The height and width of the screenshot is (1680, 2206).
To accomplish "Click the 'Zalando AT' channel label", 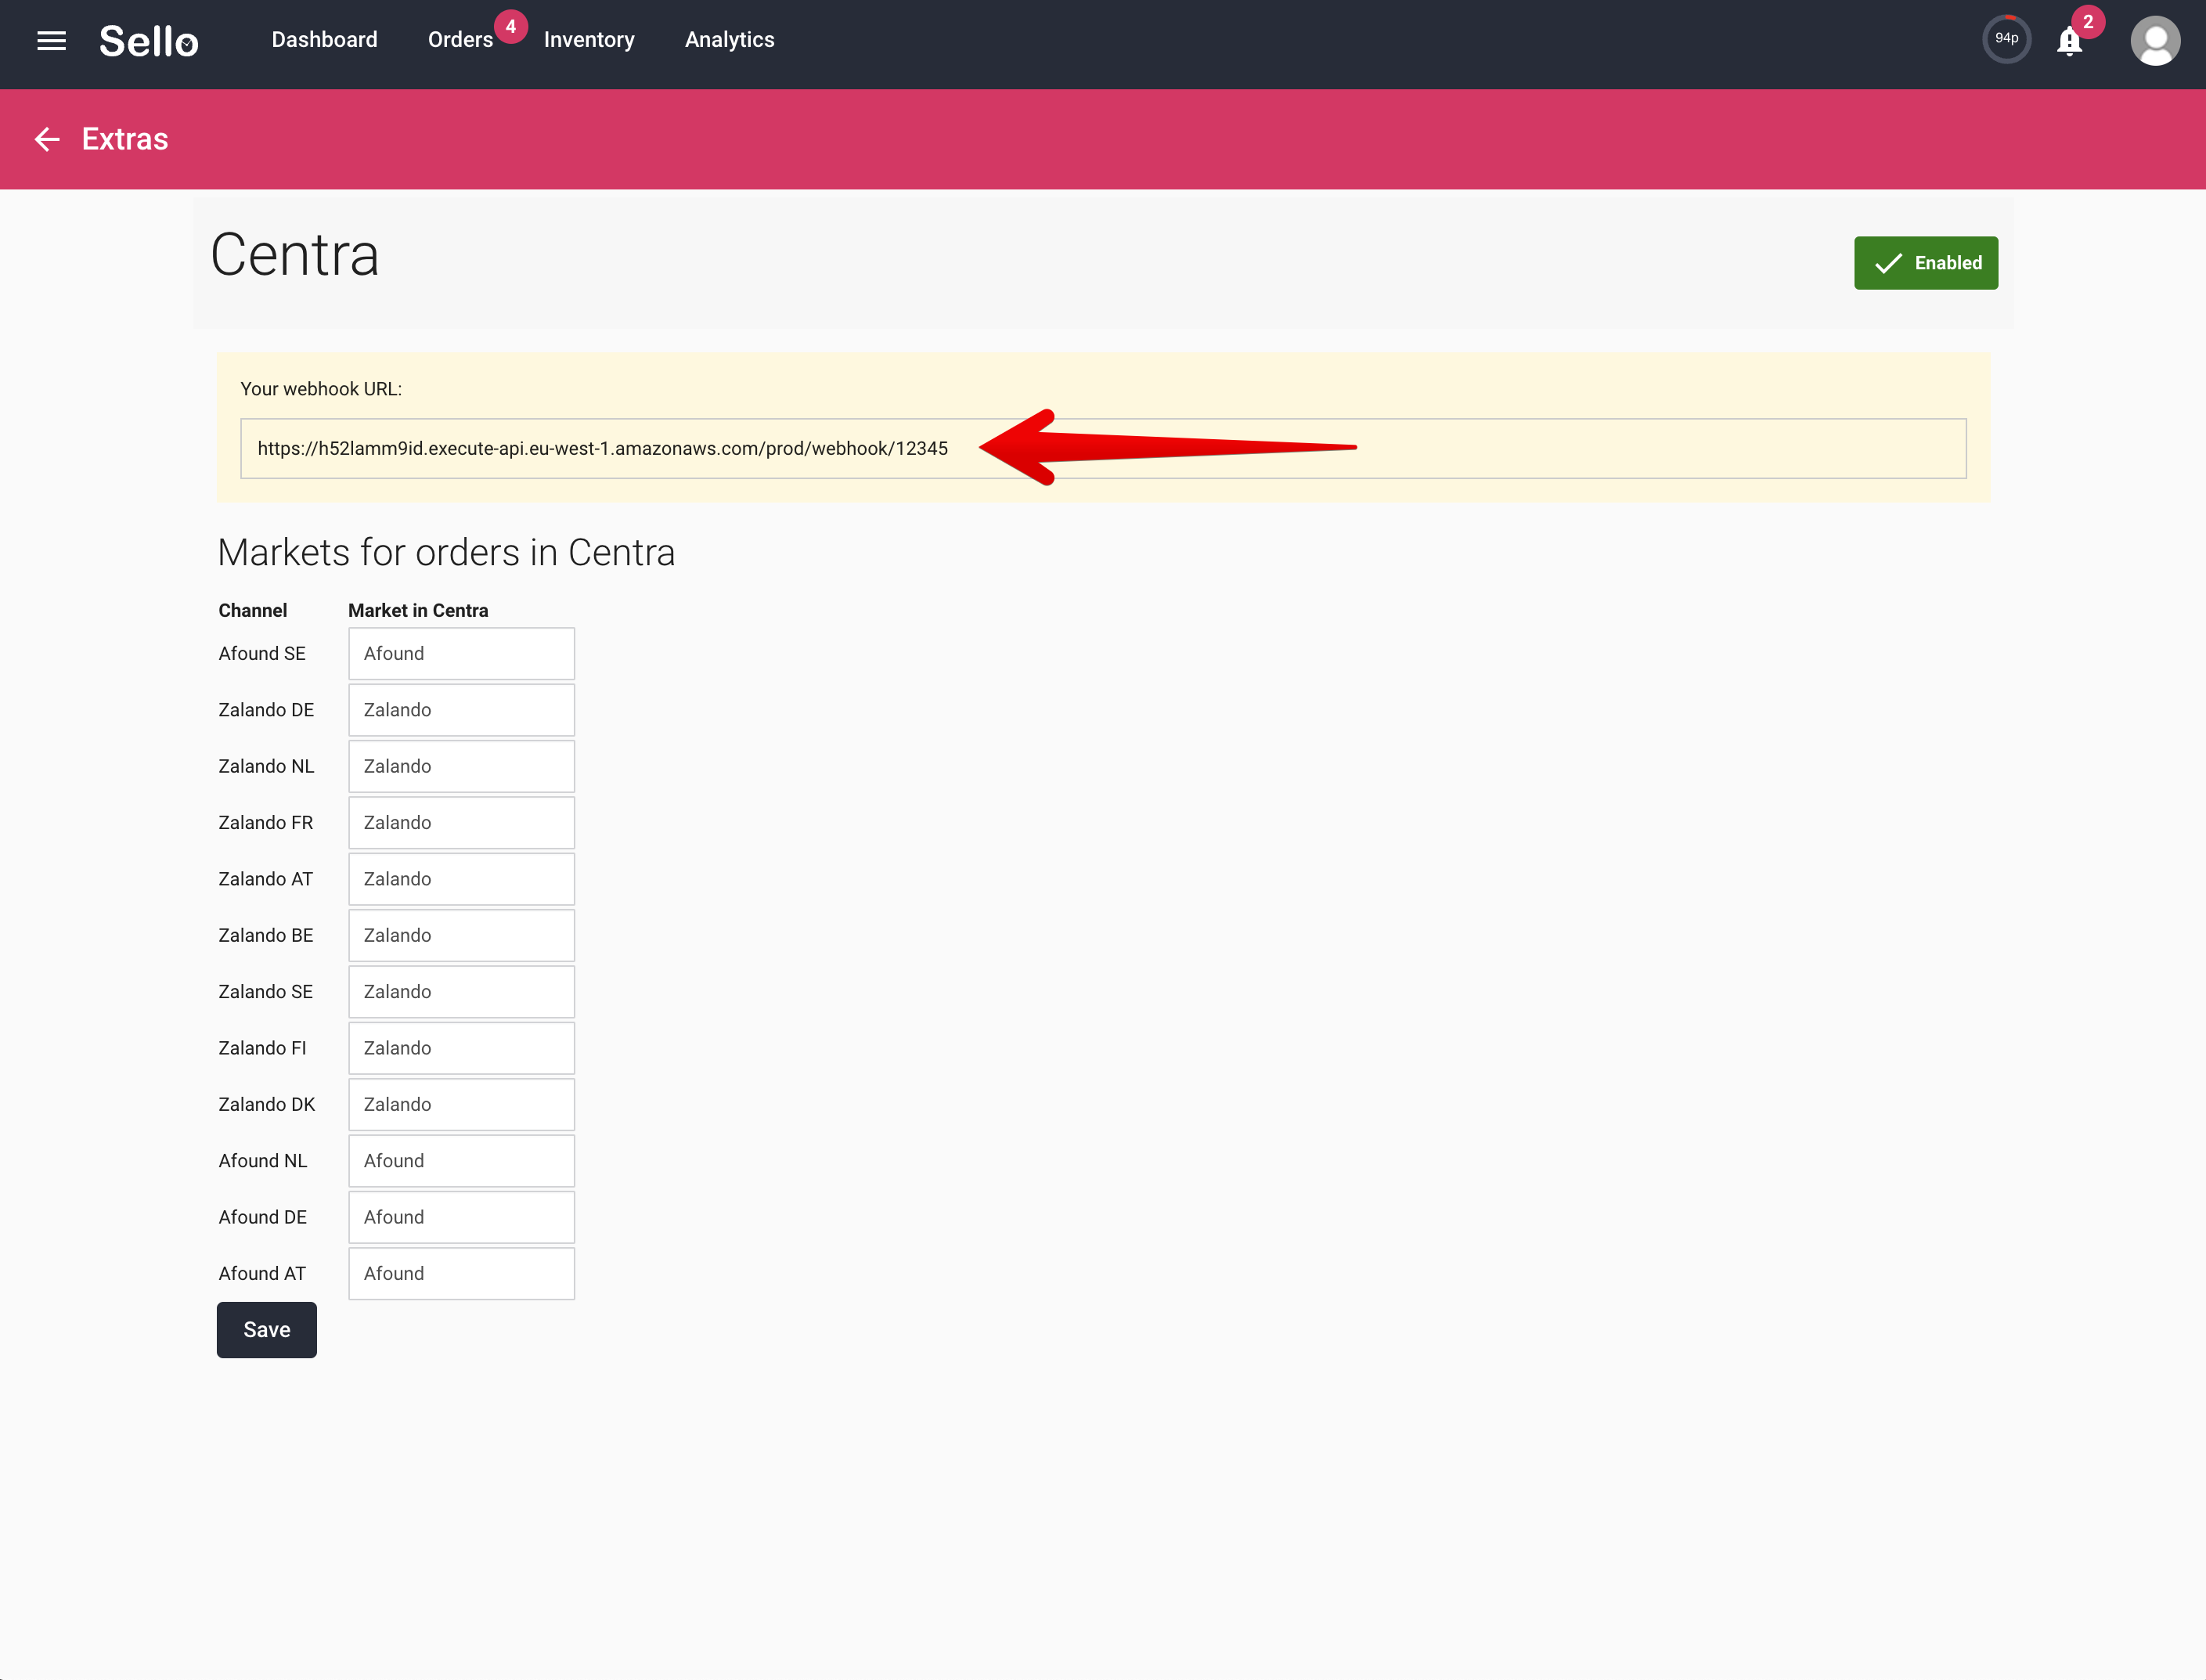I will (x=266, y=879).
